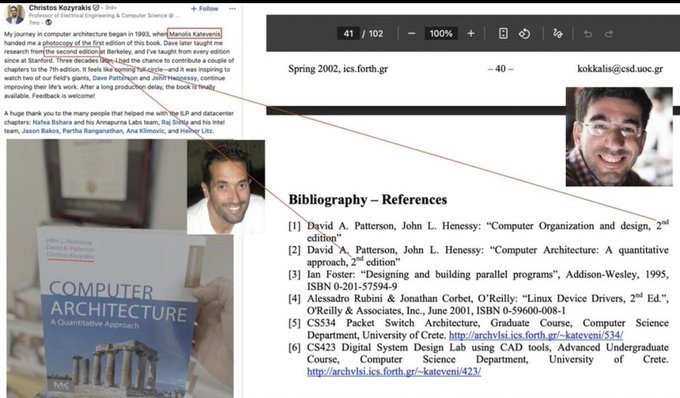Rotate the PDF page with the rotate icon
The height and width of the screenshot is (398, 680).
coord(524,34)
